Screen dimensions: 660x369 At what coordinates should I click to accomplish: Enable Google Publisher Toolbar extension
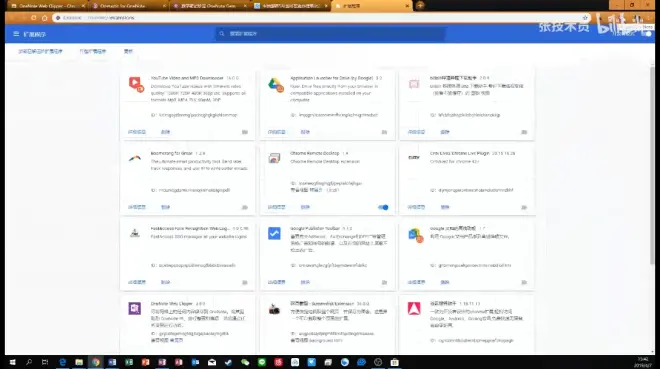(x=384, y=282)
